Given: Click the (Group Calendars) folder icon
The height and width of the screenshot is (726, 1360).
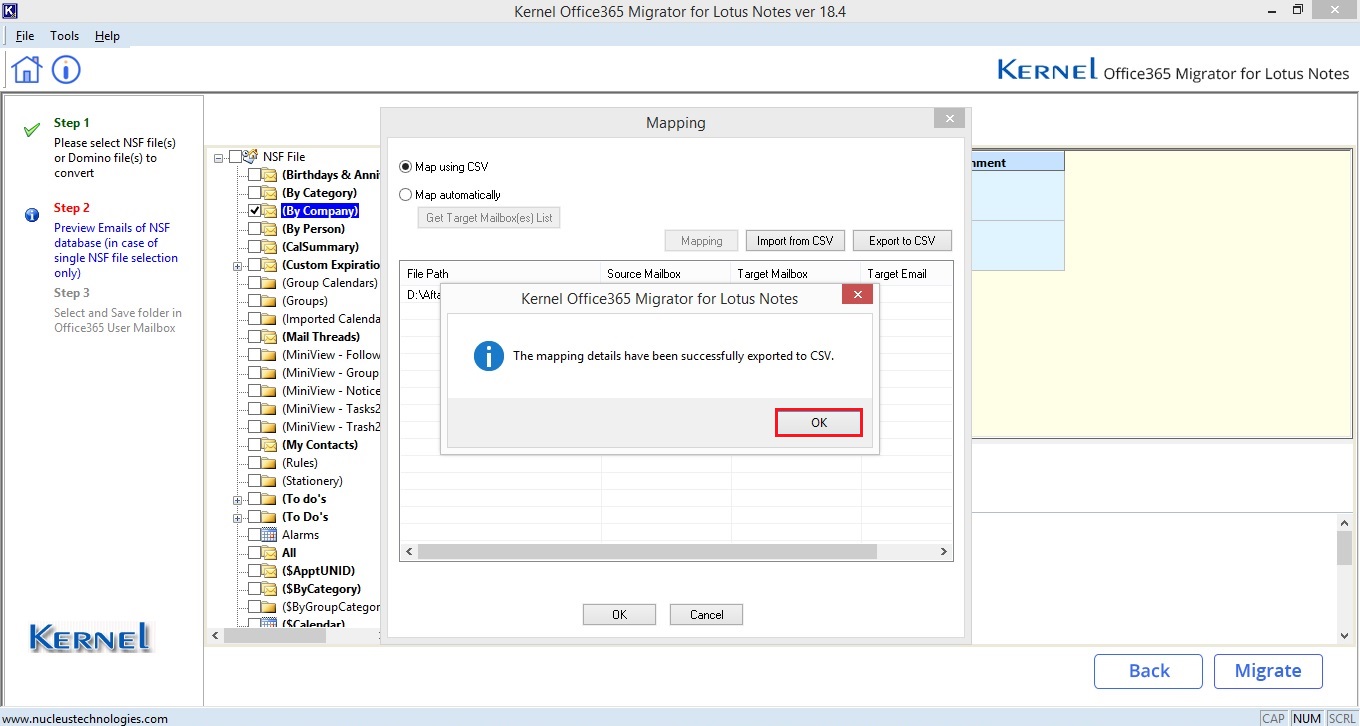Looking at the screenshot, I should tap(270, 283).
